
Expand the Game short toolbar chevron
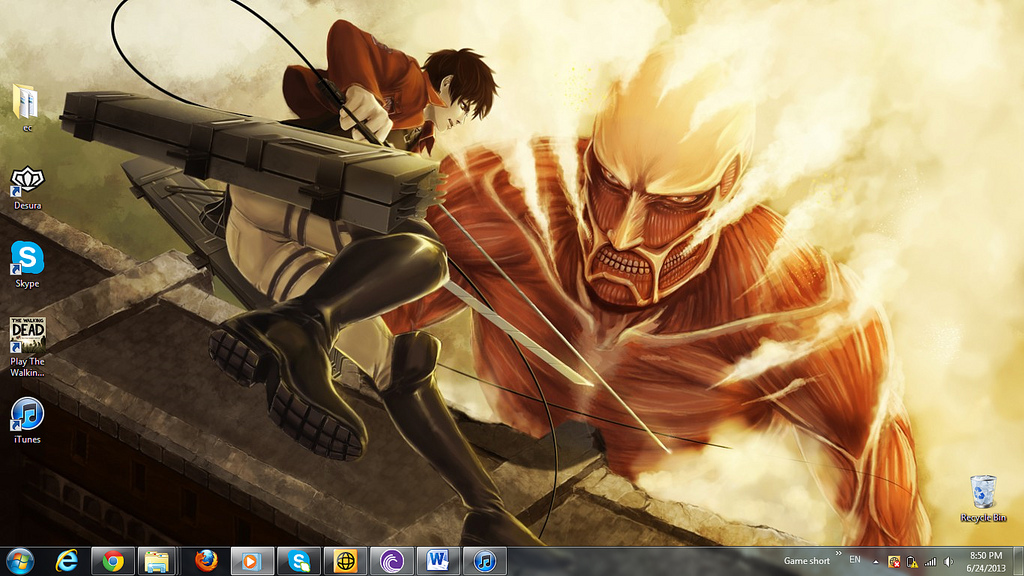(839, 554)
